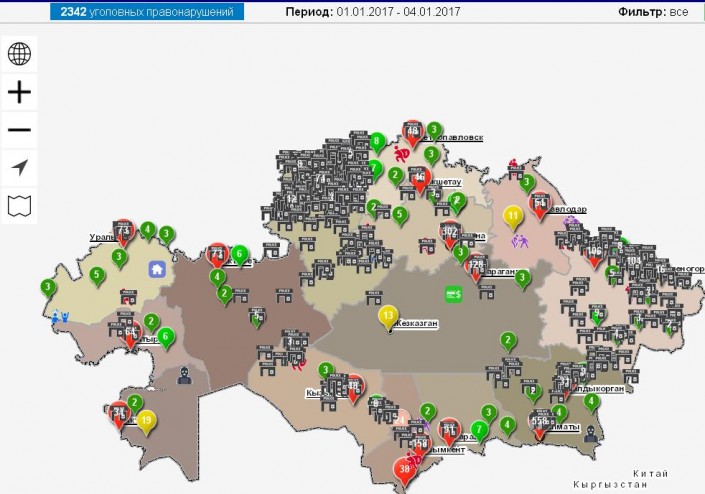Open the red marker labeled 38
The width and height of the screenshot is (705, 494).
click(405, 469)
